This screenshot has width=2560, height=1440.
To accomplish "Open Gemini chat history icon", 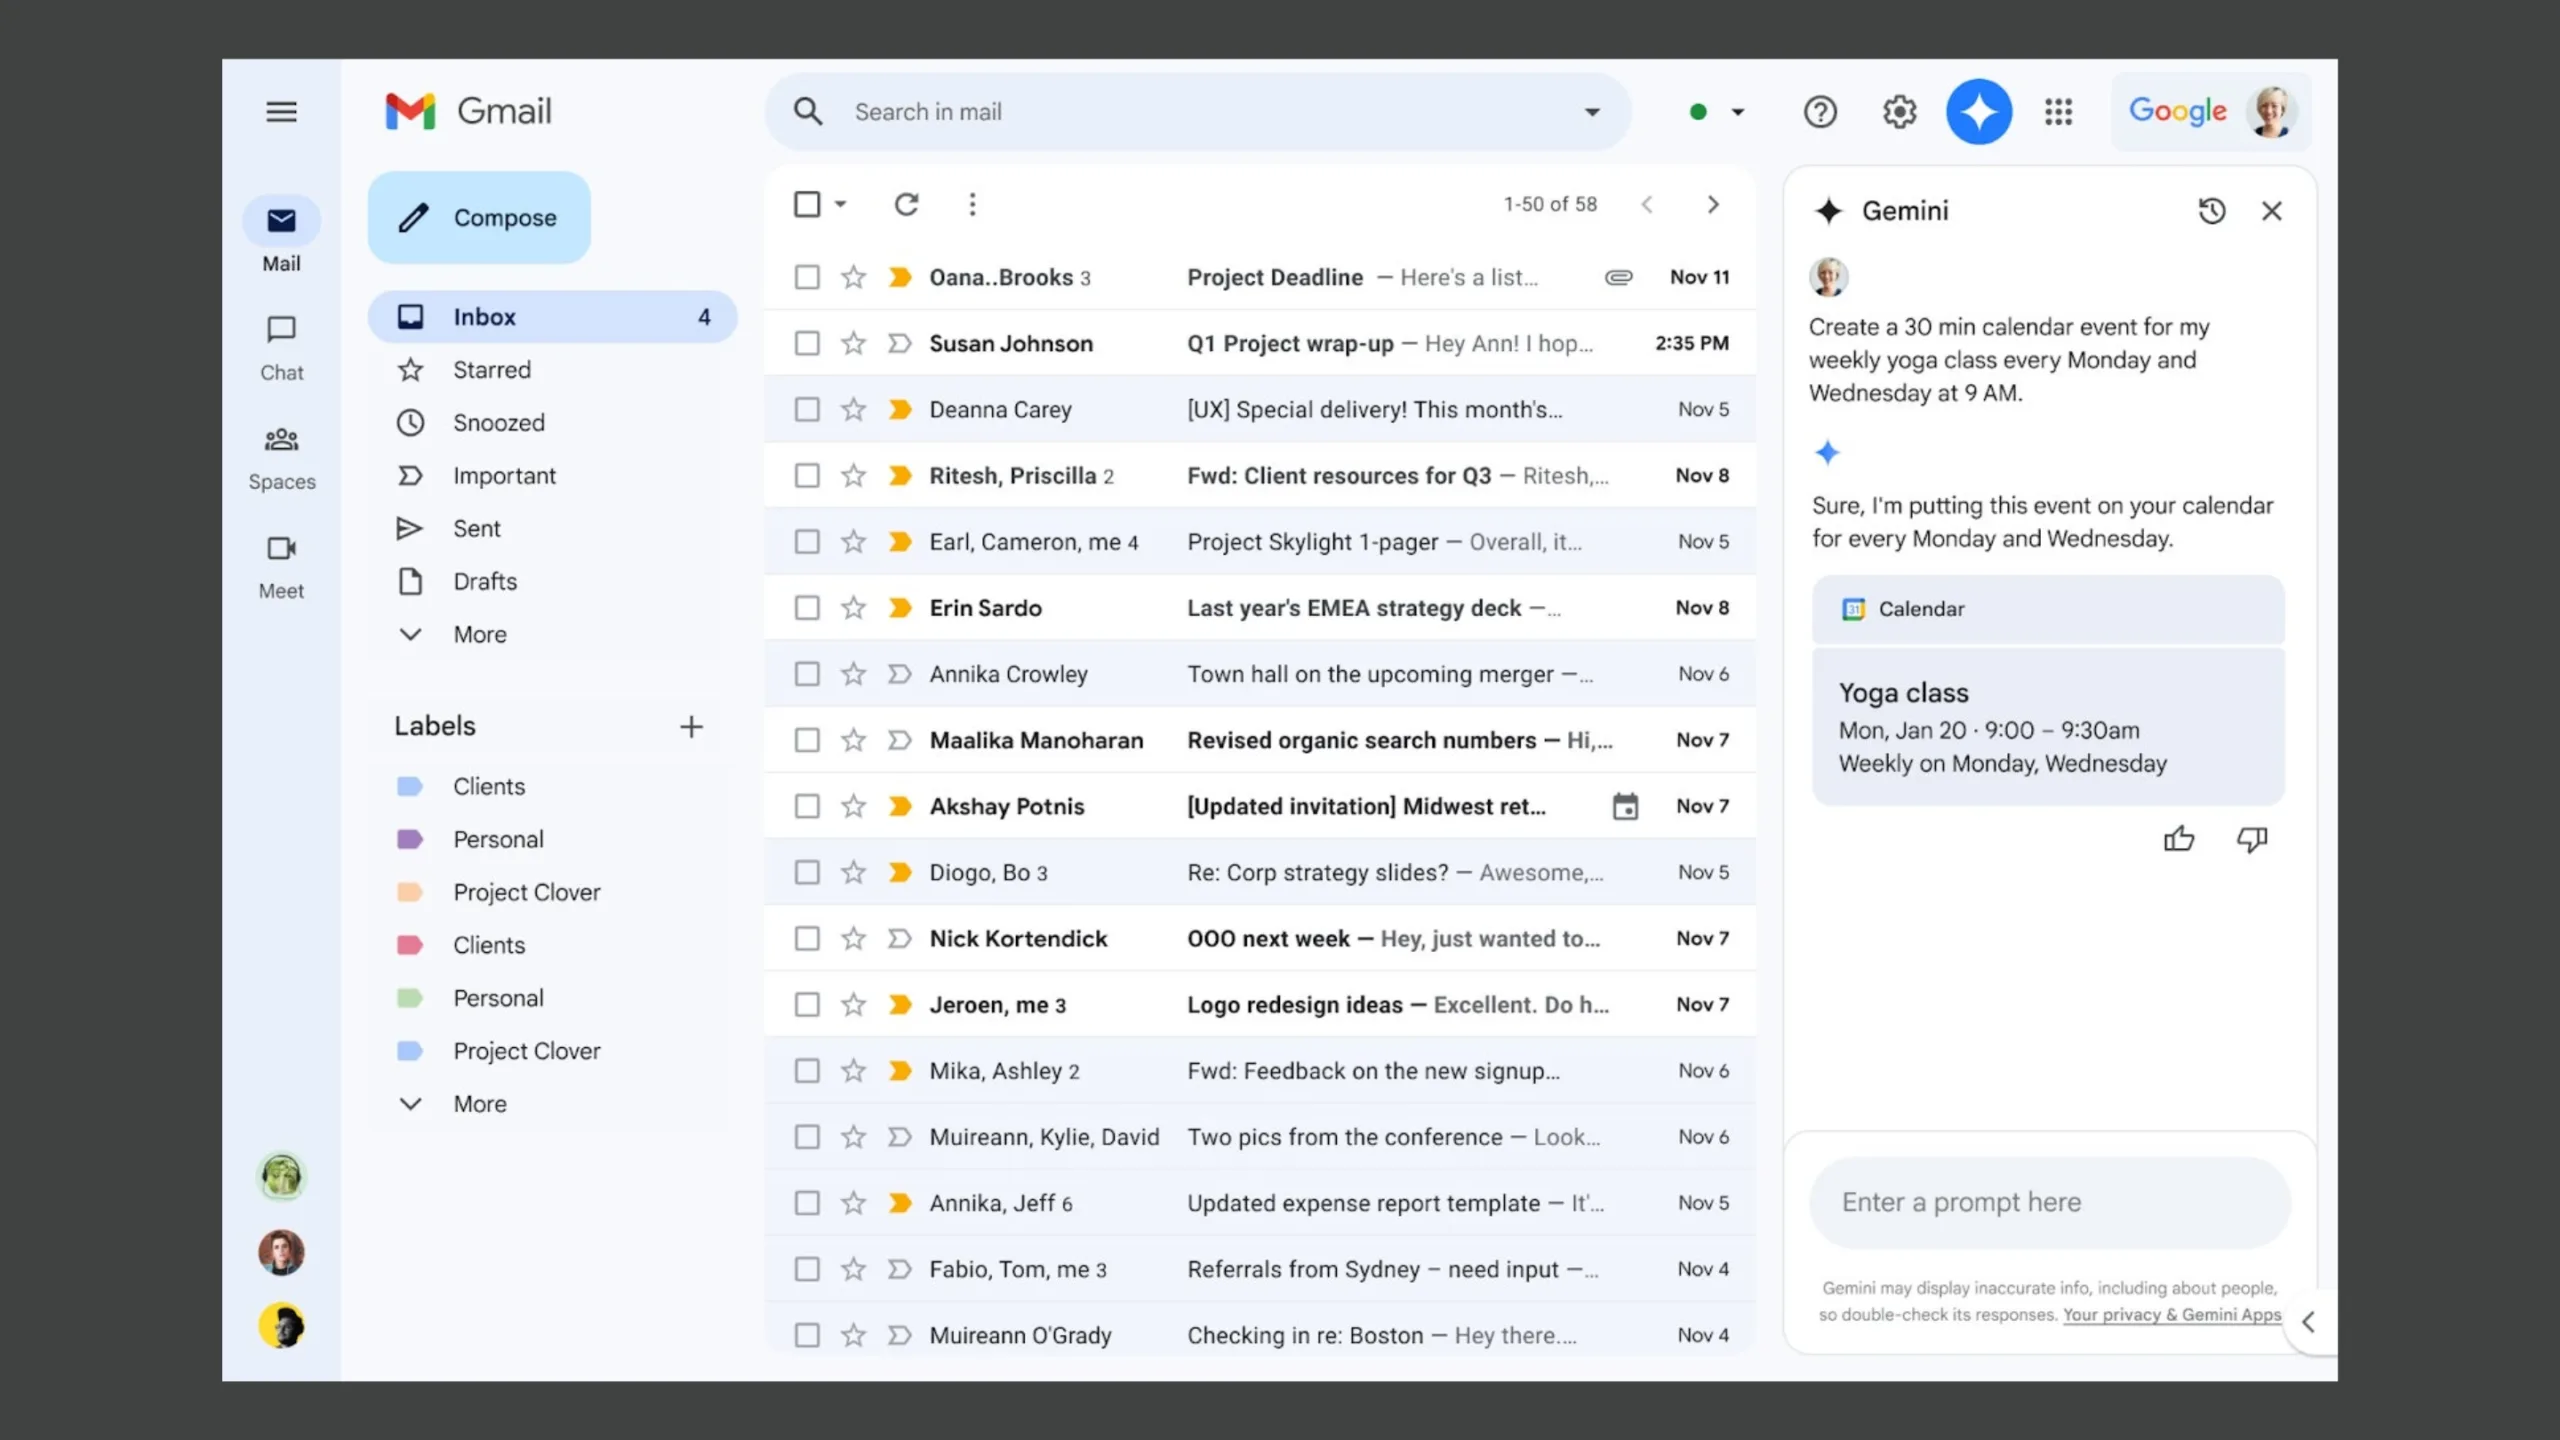I will [x=2211, y=211].
